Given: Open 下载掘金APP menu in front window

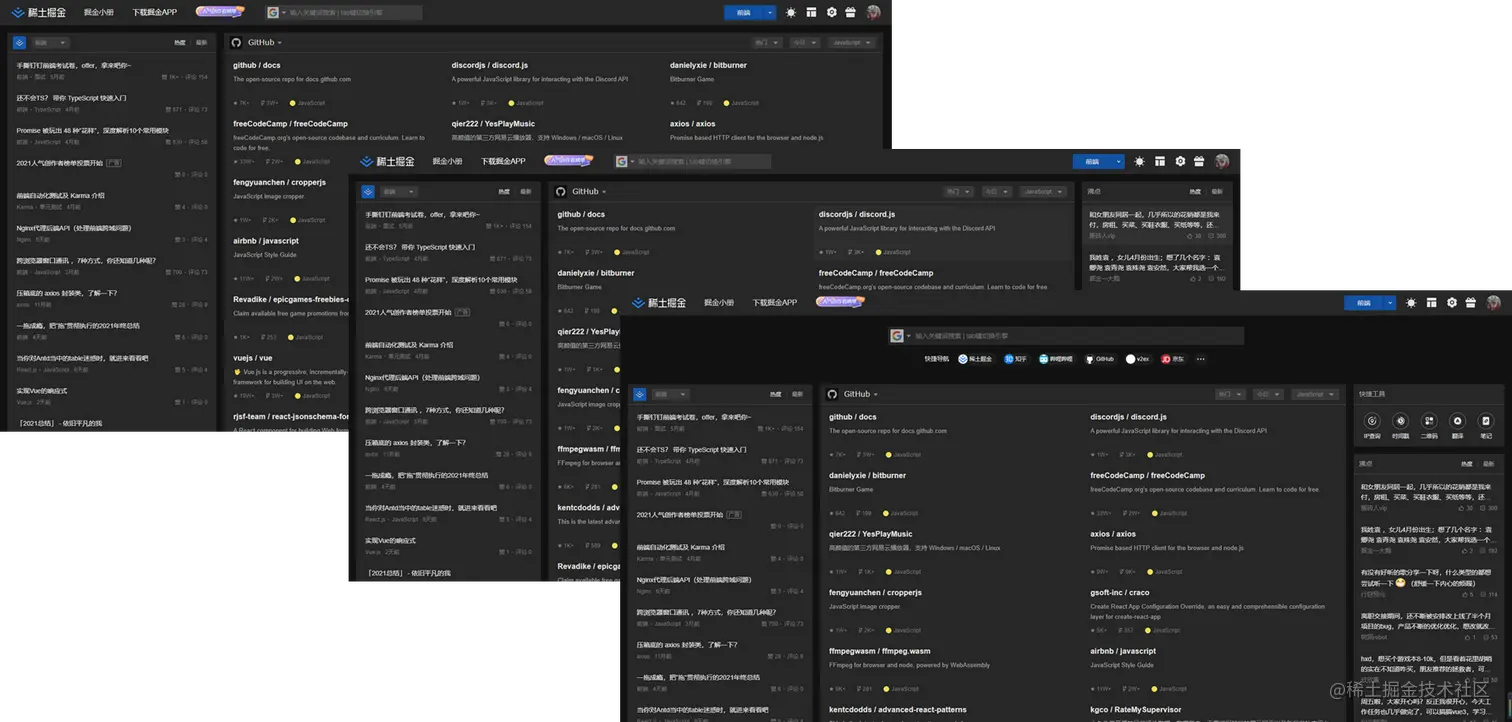Looking at the screenshot, I should point(775,302).
